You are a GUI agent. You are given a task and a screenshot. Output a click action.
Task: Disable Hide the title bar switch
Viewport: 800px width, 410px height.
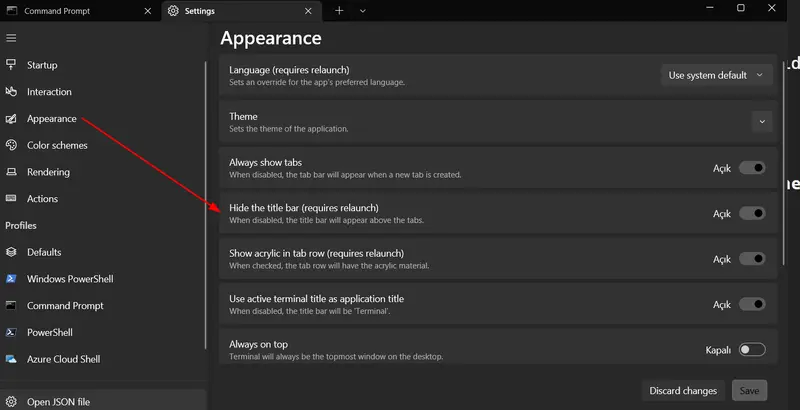point(752,213)
